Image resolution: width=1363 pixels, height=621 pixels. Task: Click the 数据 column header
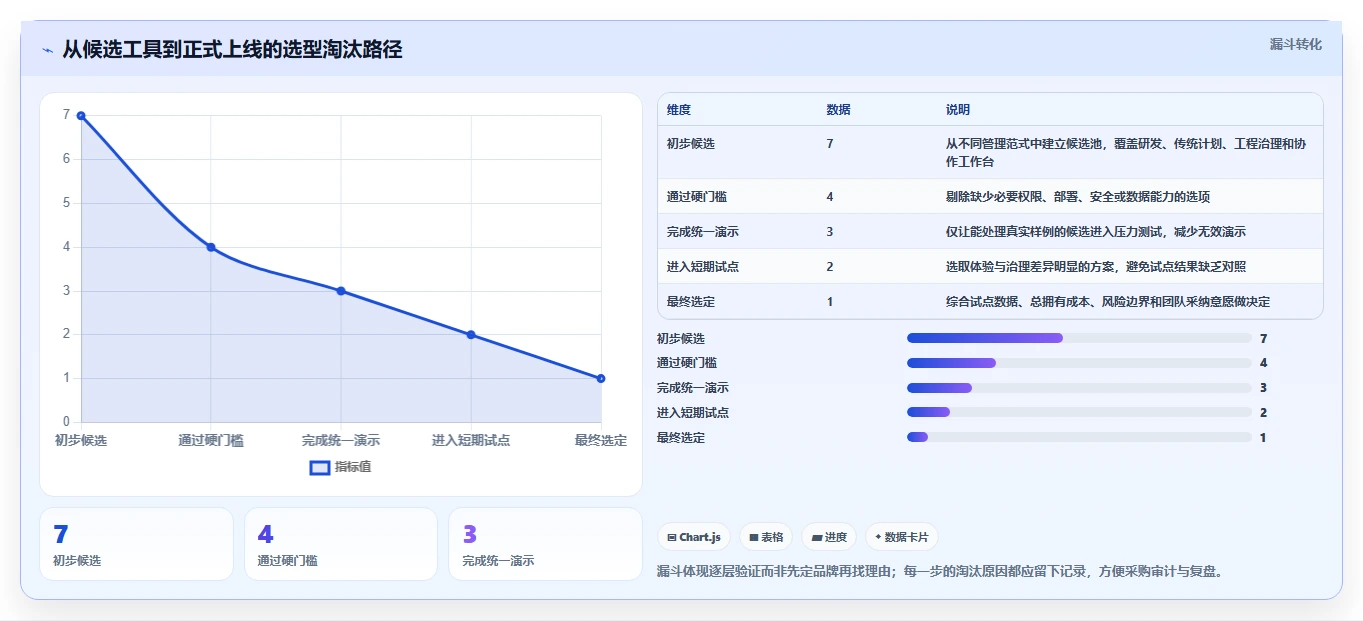839,110
